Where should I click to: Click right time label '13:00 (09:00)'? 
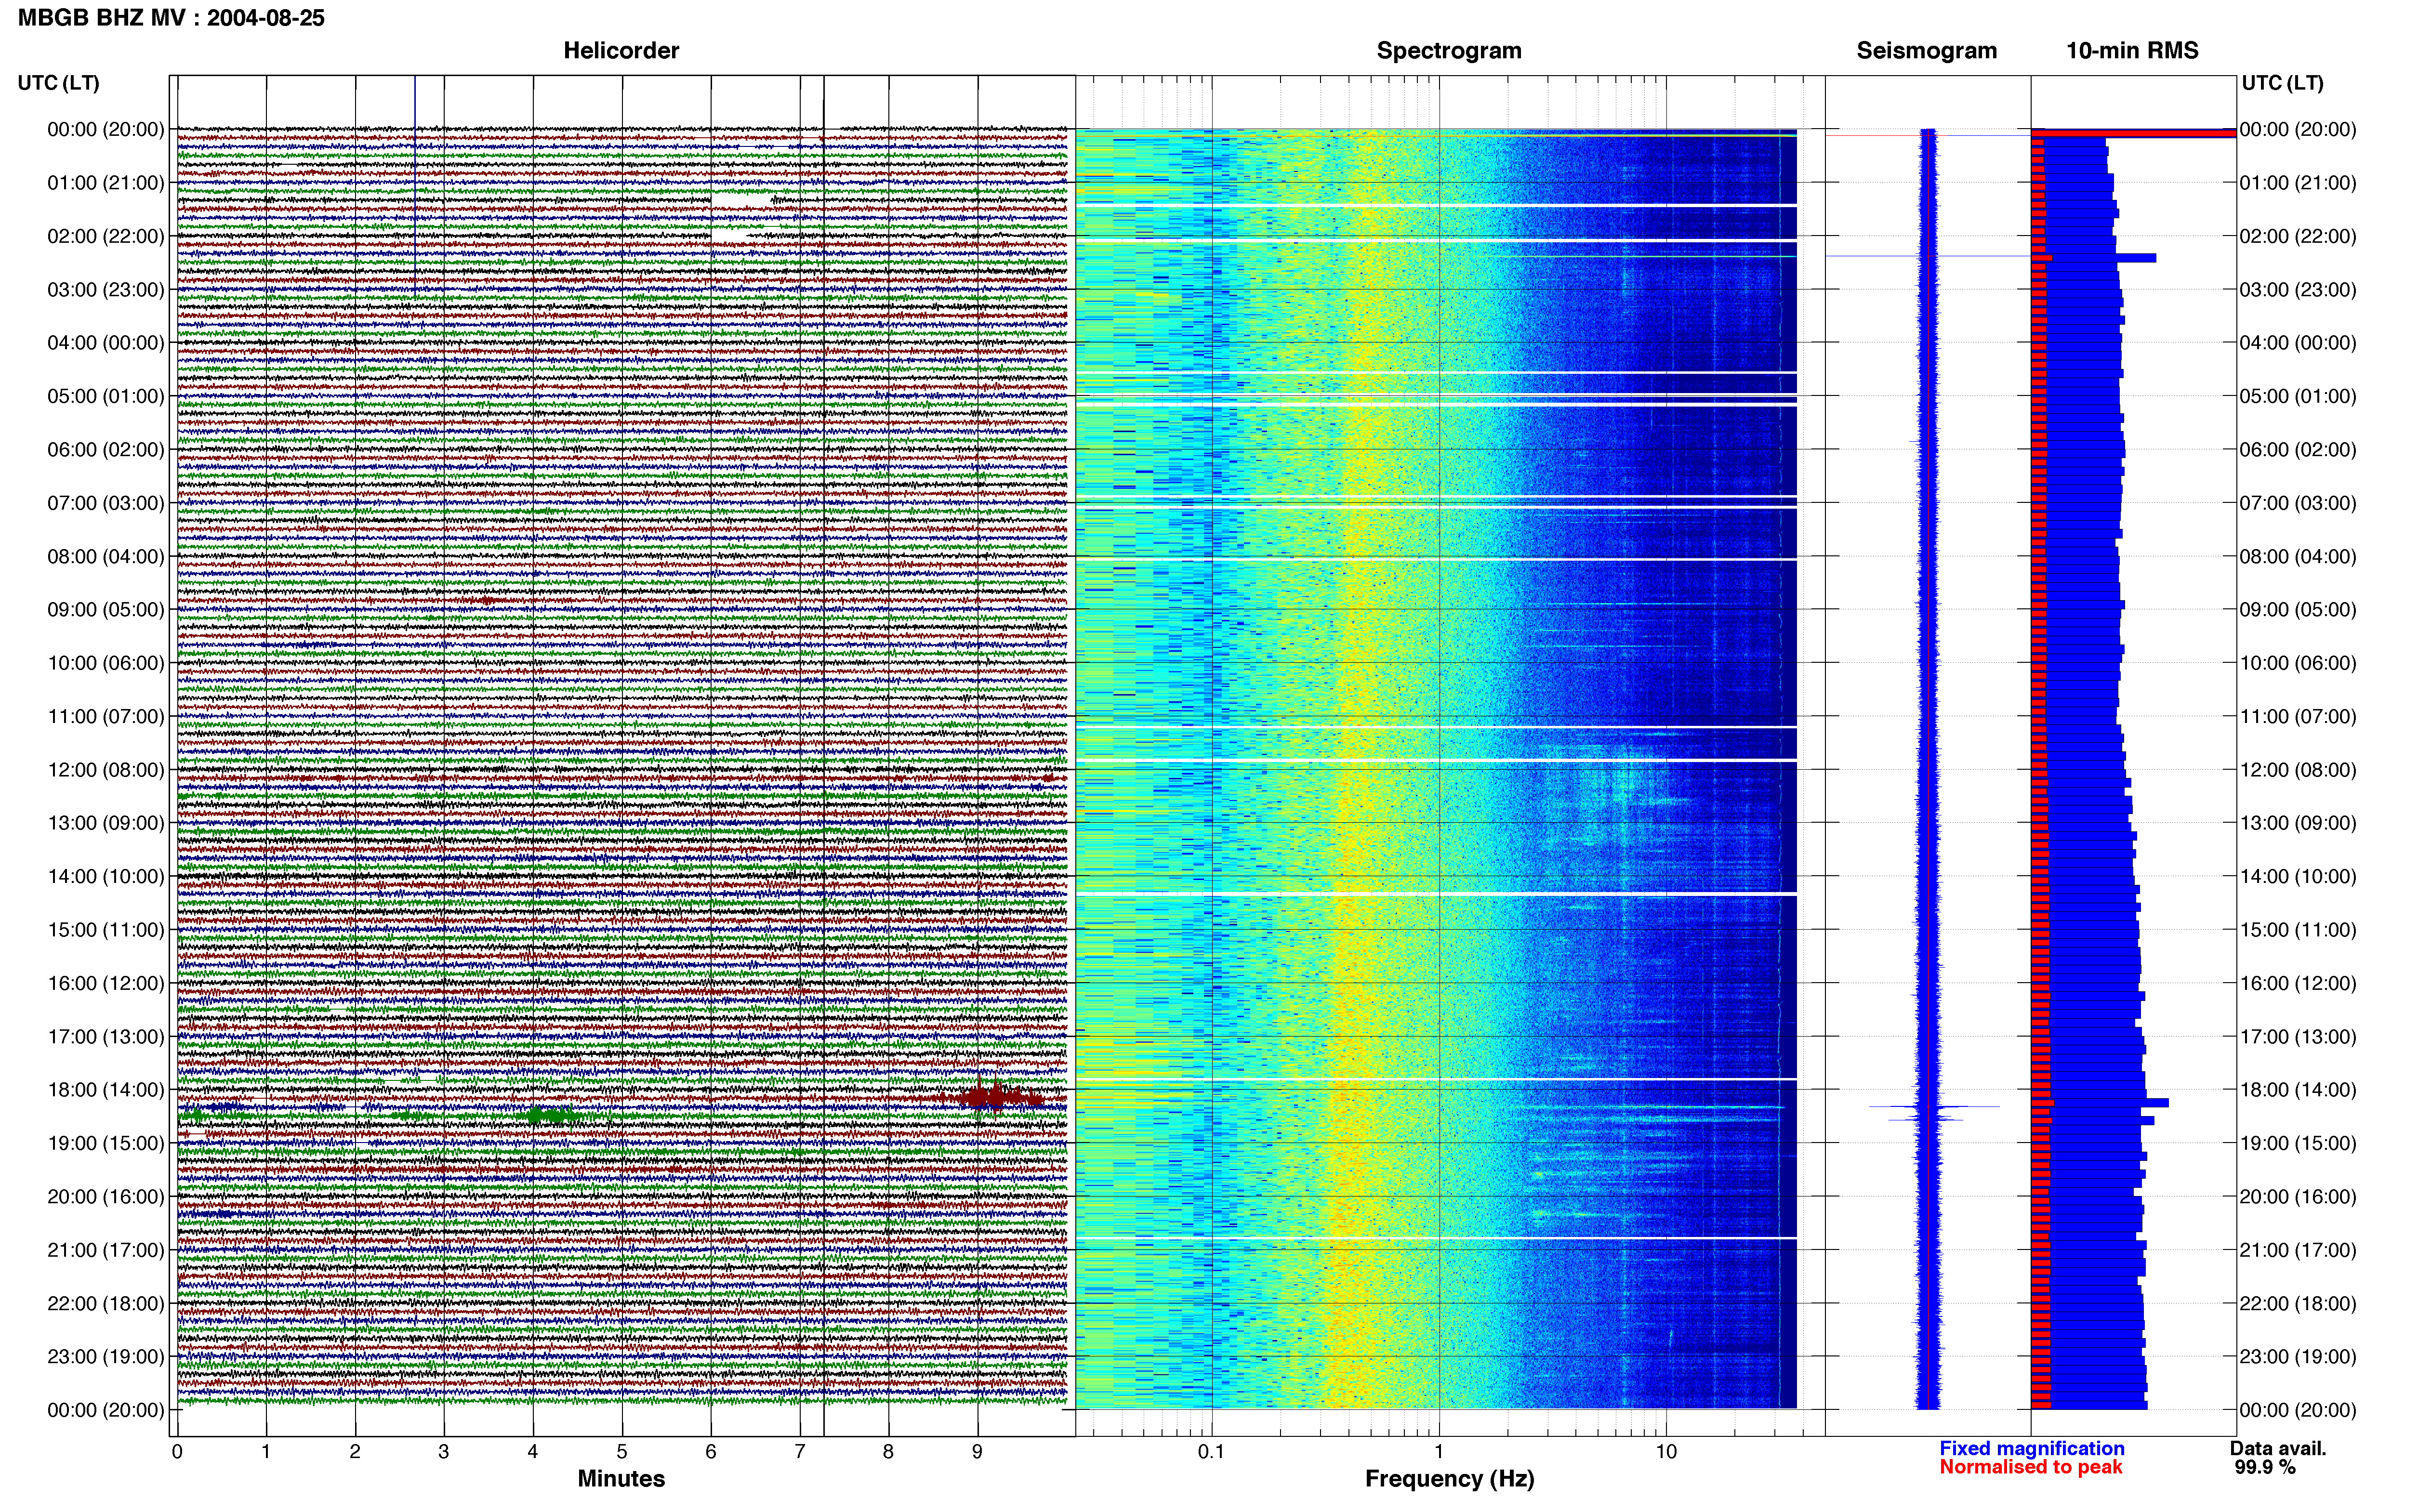click(2298, 823)
